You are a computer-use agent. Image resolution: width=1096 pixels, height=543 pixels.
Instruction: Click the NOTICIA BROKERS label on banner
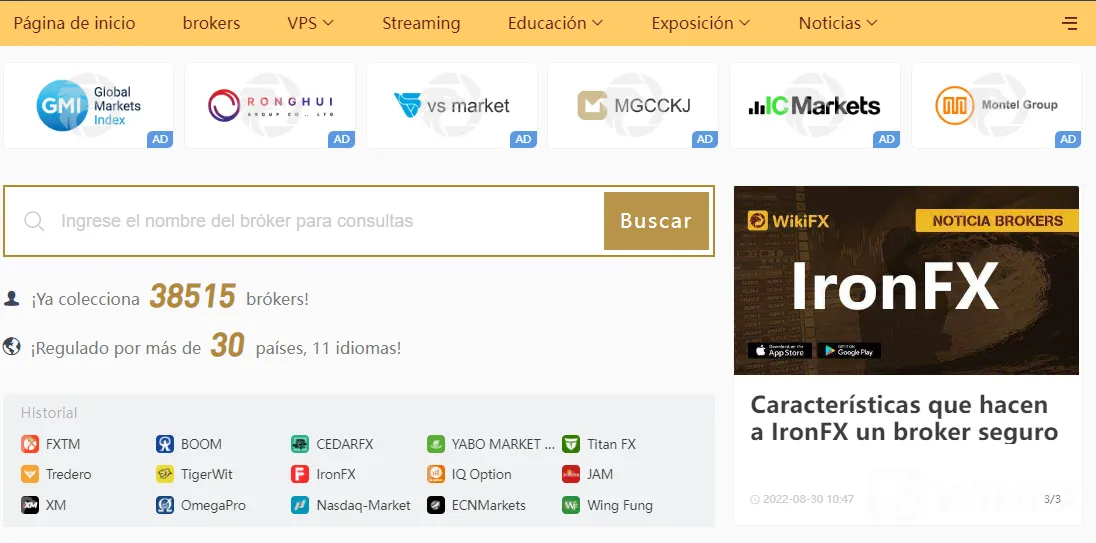point(997,221)
